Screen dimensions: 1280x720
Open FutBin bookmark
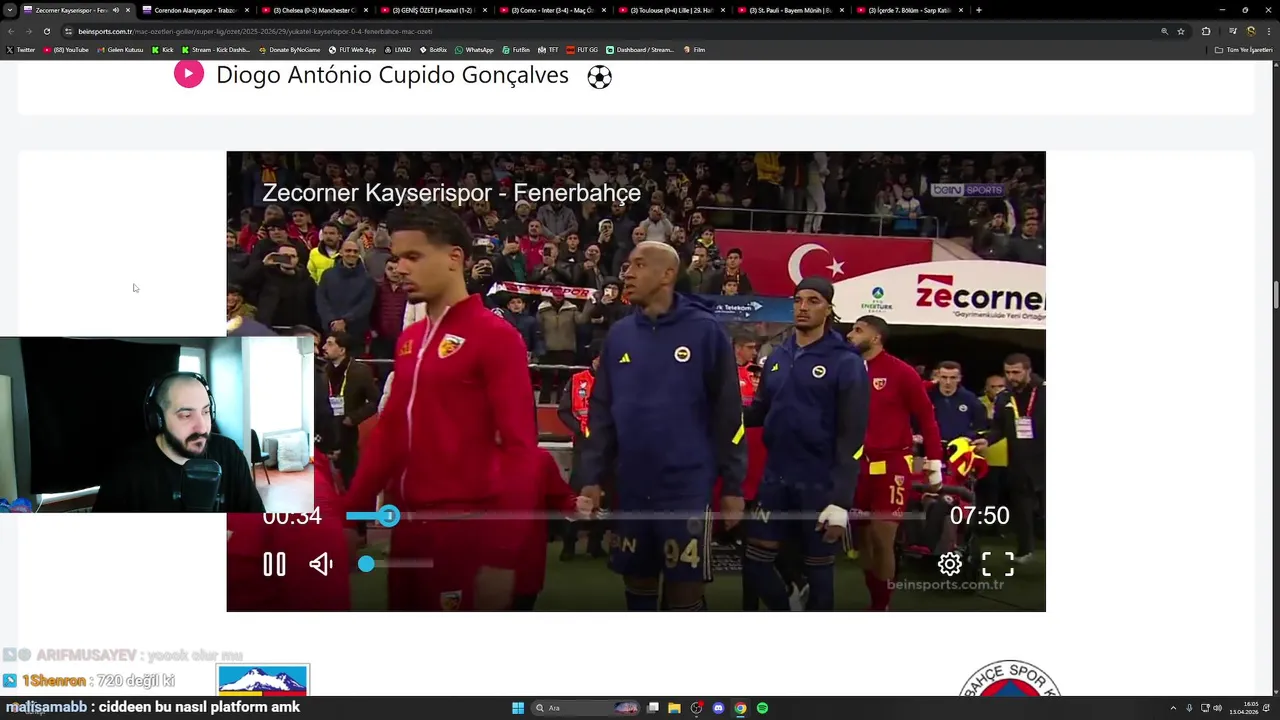[516, 50]
